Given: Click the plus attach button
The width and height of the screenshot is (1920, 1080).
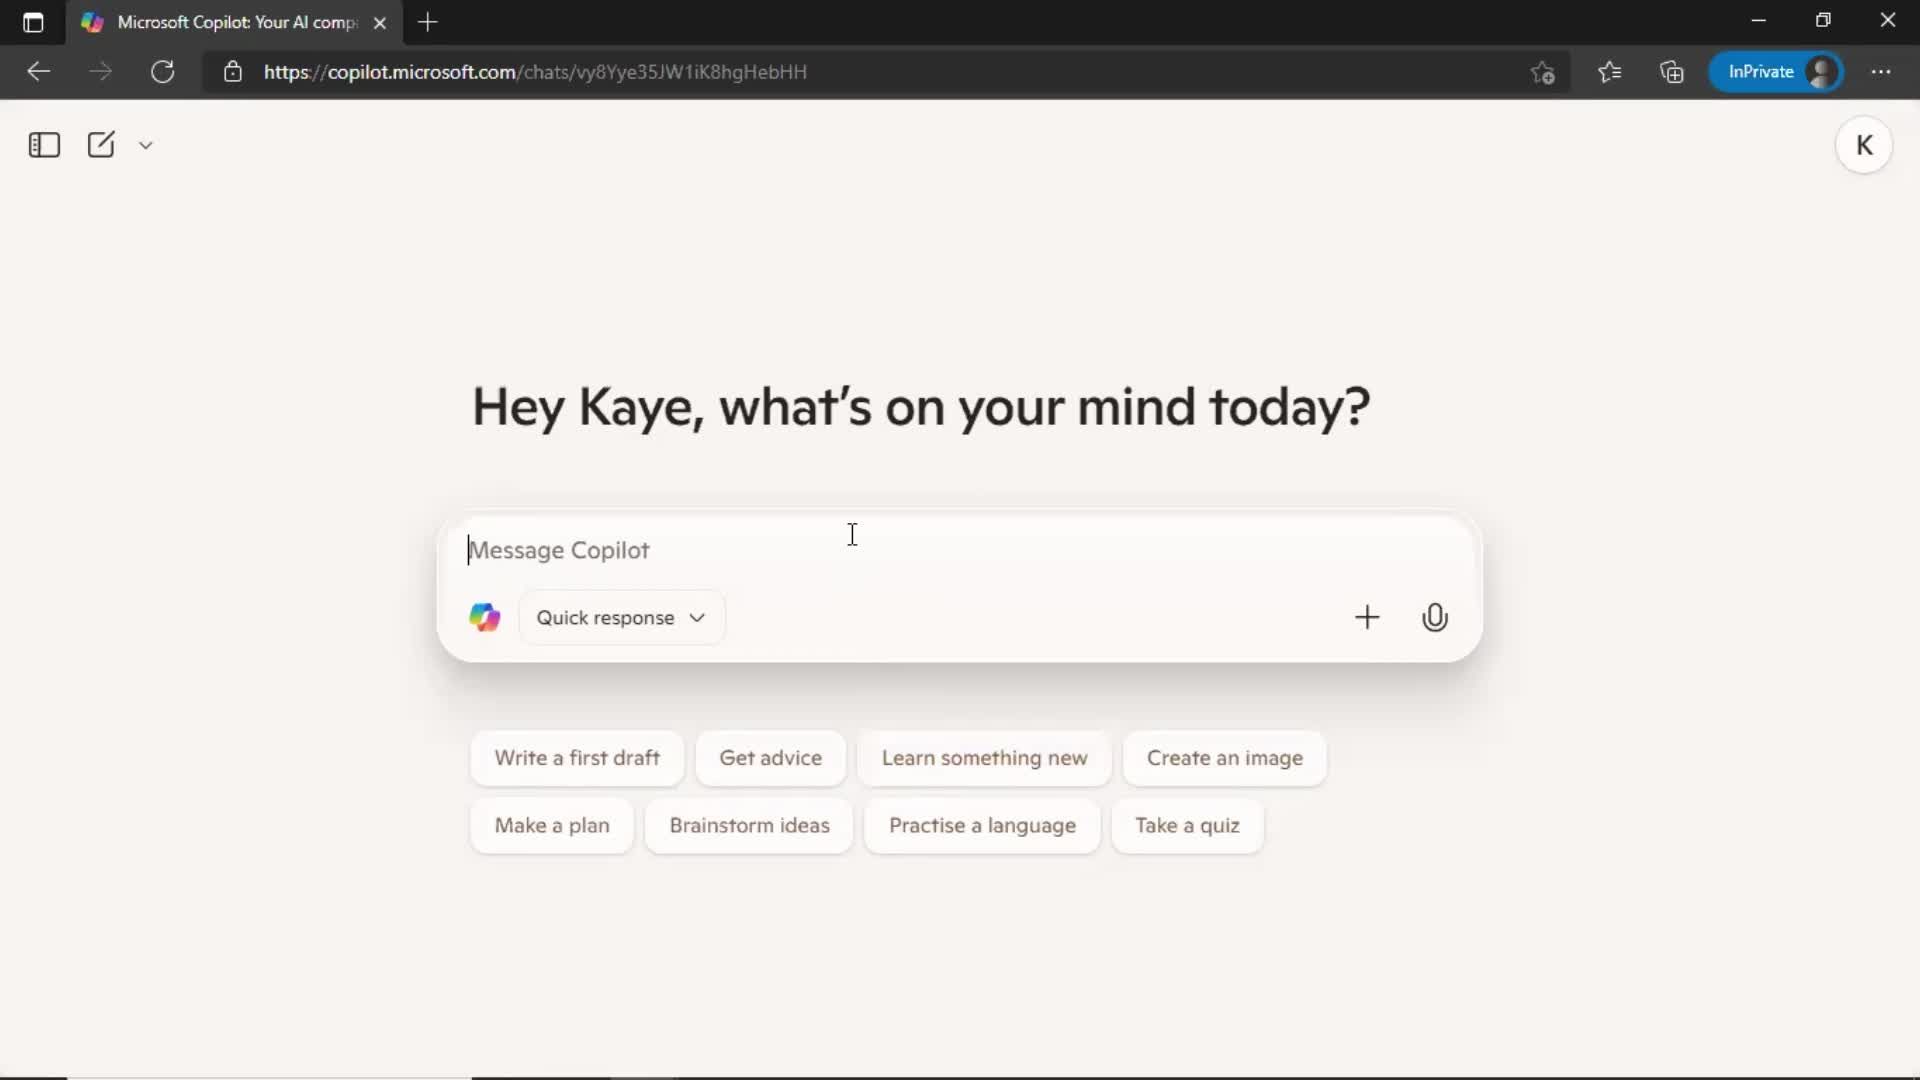Looking at the screenshot, I should [1367, 617].
